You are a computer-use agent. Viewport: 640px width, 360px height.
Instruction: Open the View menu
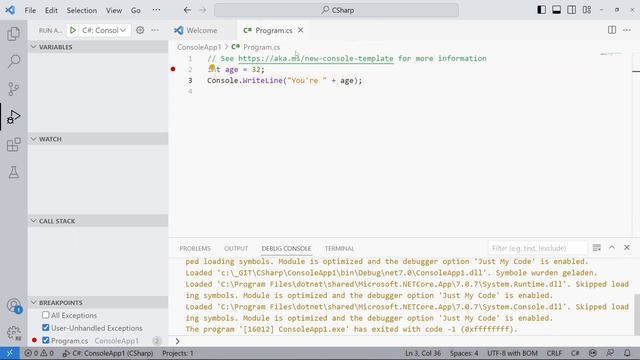(114, 10)
